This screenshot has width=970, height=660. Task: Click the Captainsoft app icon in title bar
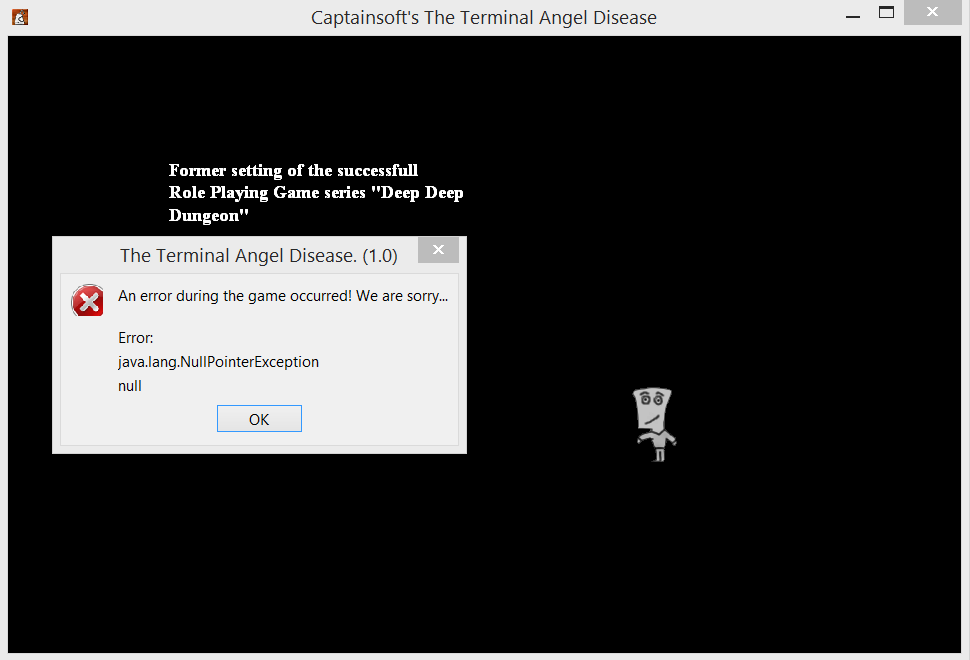[20, 17]
